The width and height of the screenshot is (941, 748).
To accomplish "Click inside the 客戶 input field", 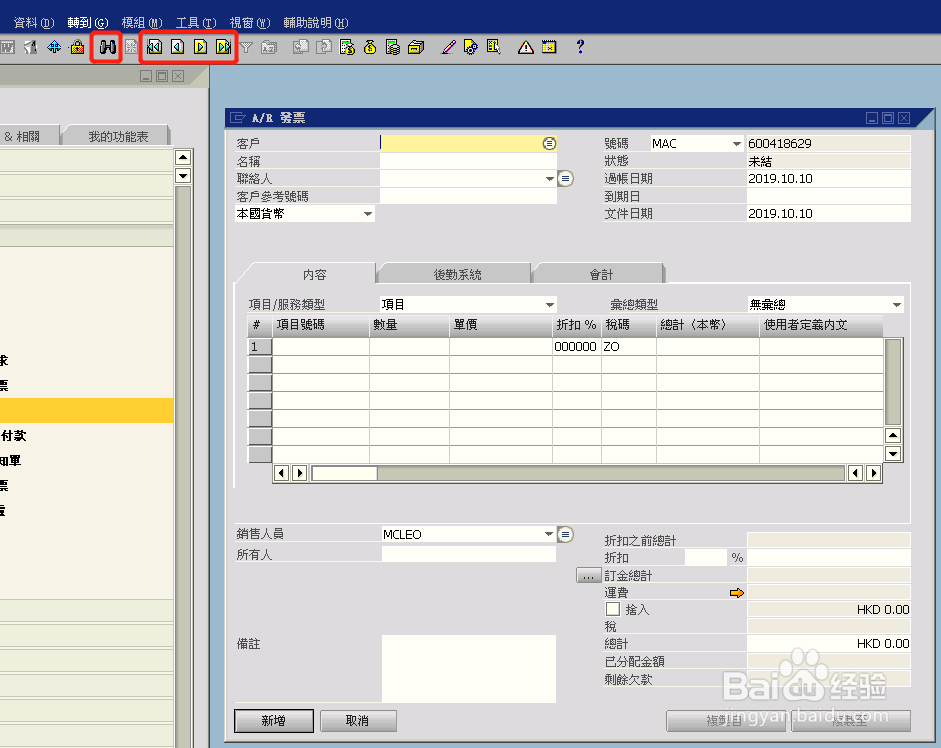I will (460, 143).
